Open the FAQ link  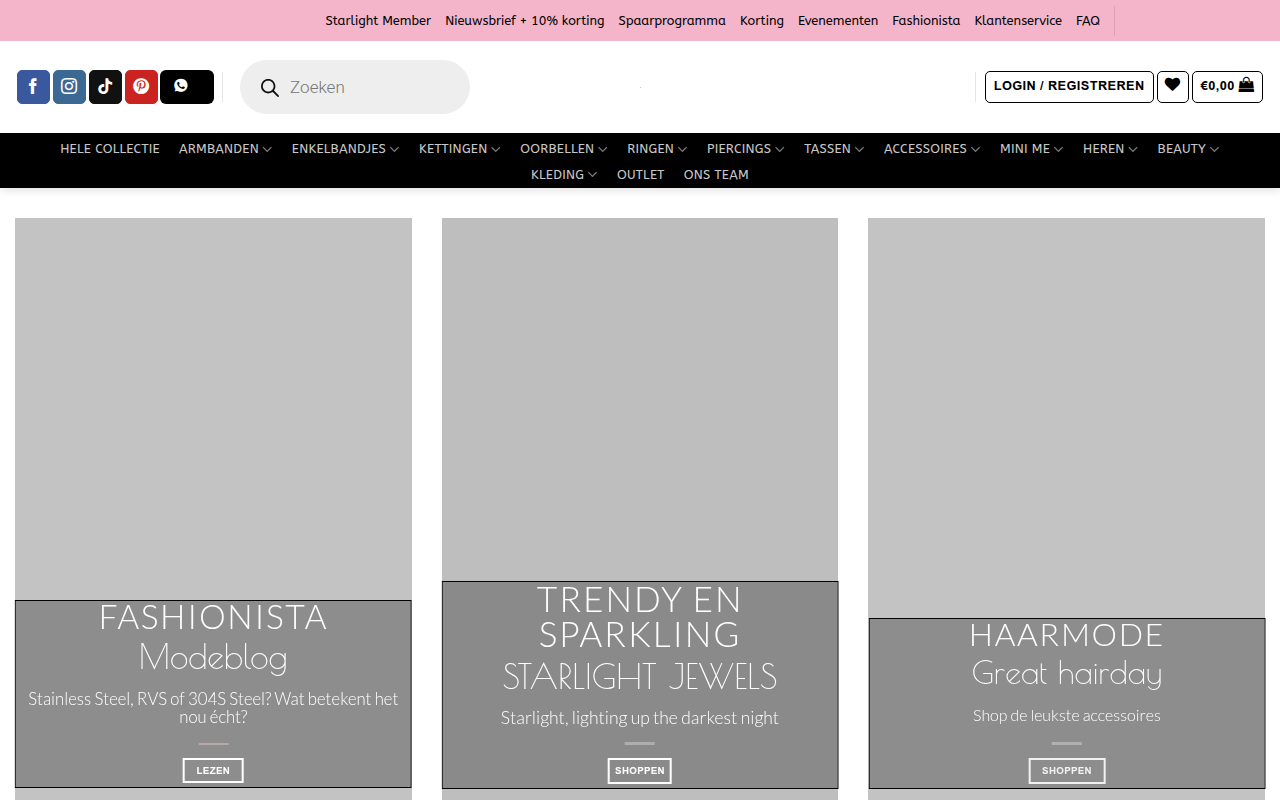tap(1088, 21)
